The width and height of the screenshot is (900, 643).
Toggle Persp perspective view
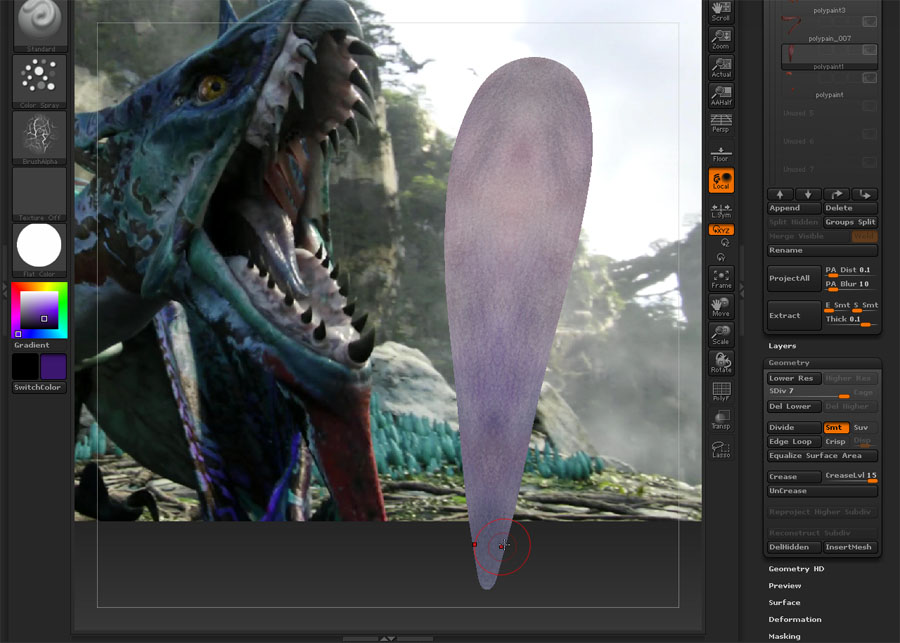(x=721, y=123)
